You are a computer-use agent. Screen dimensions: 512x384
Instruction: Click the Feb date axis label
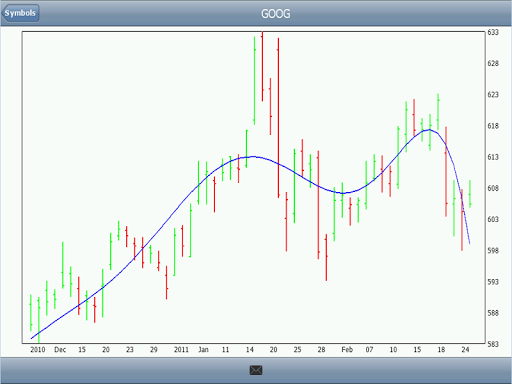pos(347,350)
